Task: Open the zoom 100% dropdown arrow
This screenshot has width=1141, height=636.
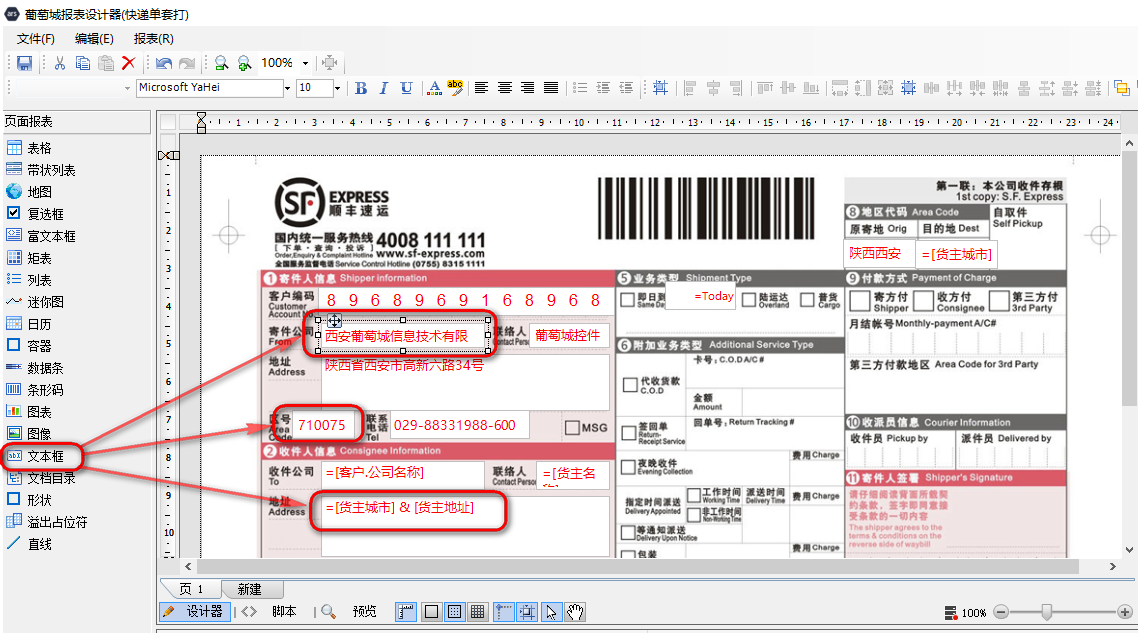Action: [306, 63]
